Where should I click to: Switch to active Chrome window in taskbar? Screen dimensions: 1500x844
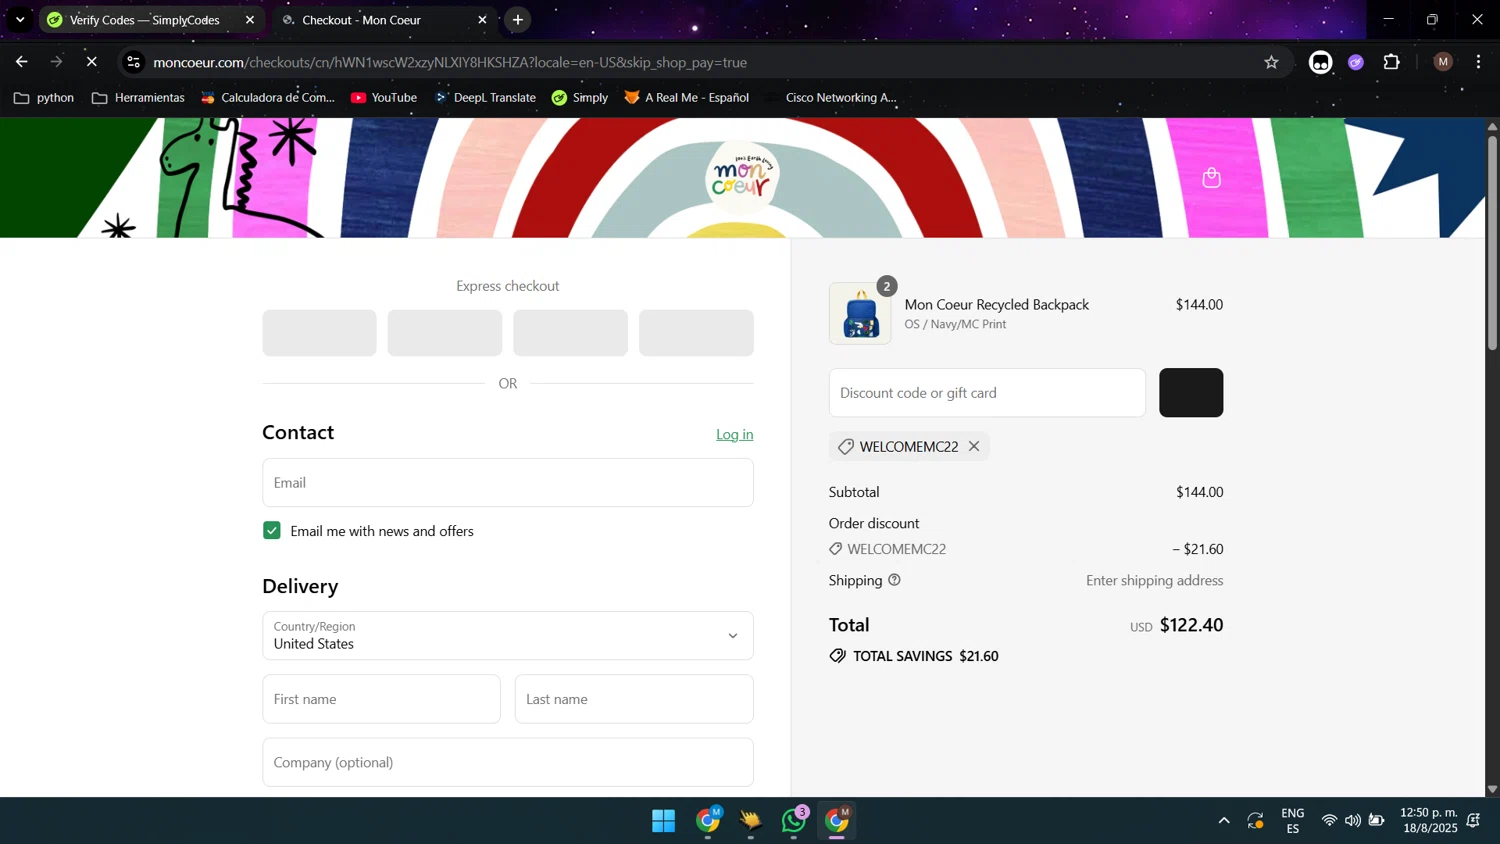click(x=837, y=821)
